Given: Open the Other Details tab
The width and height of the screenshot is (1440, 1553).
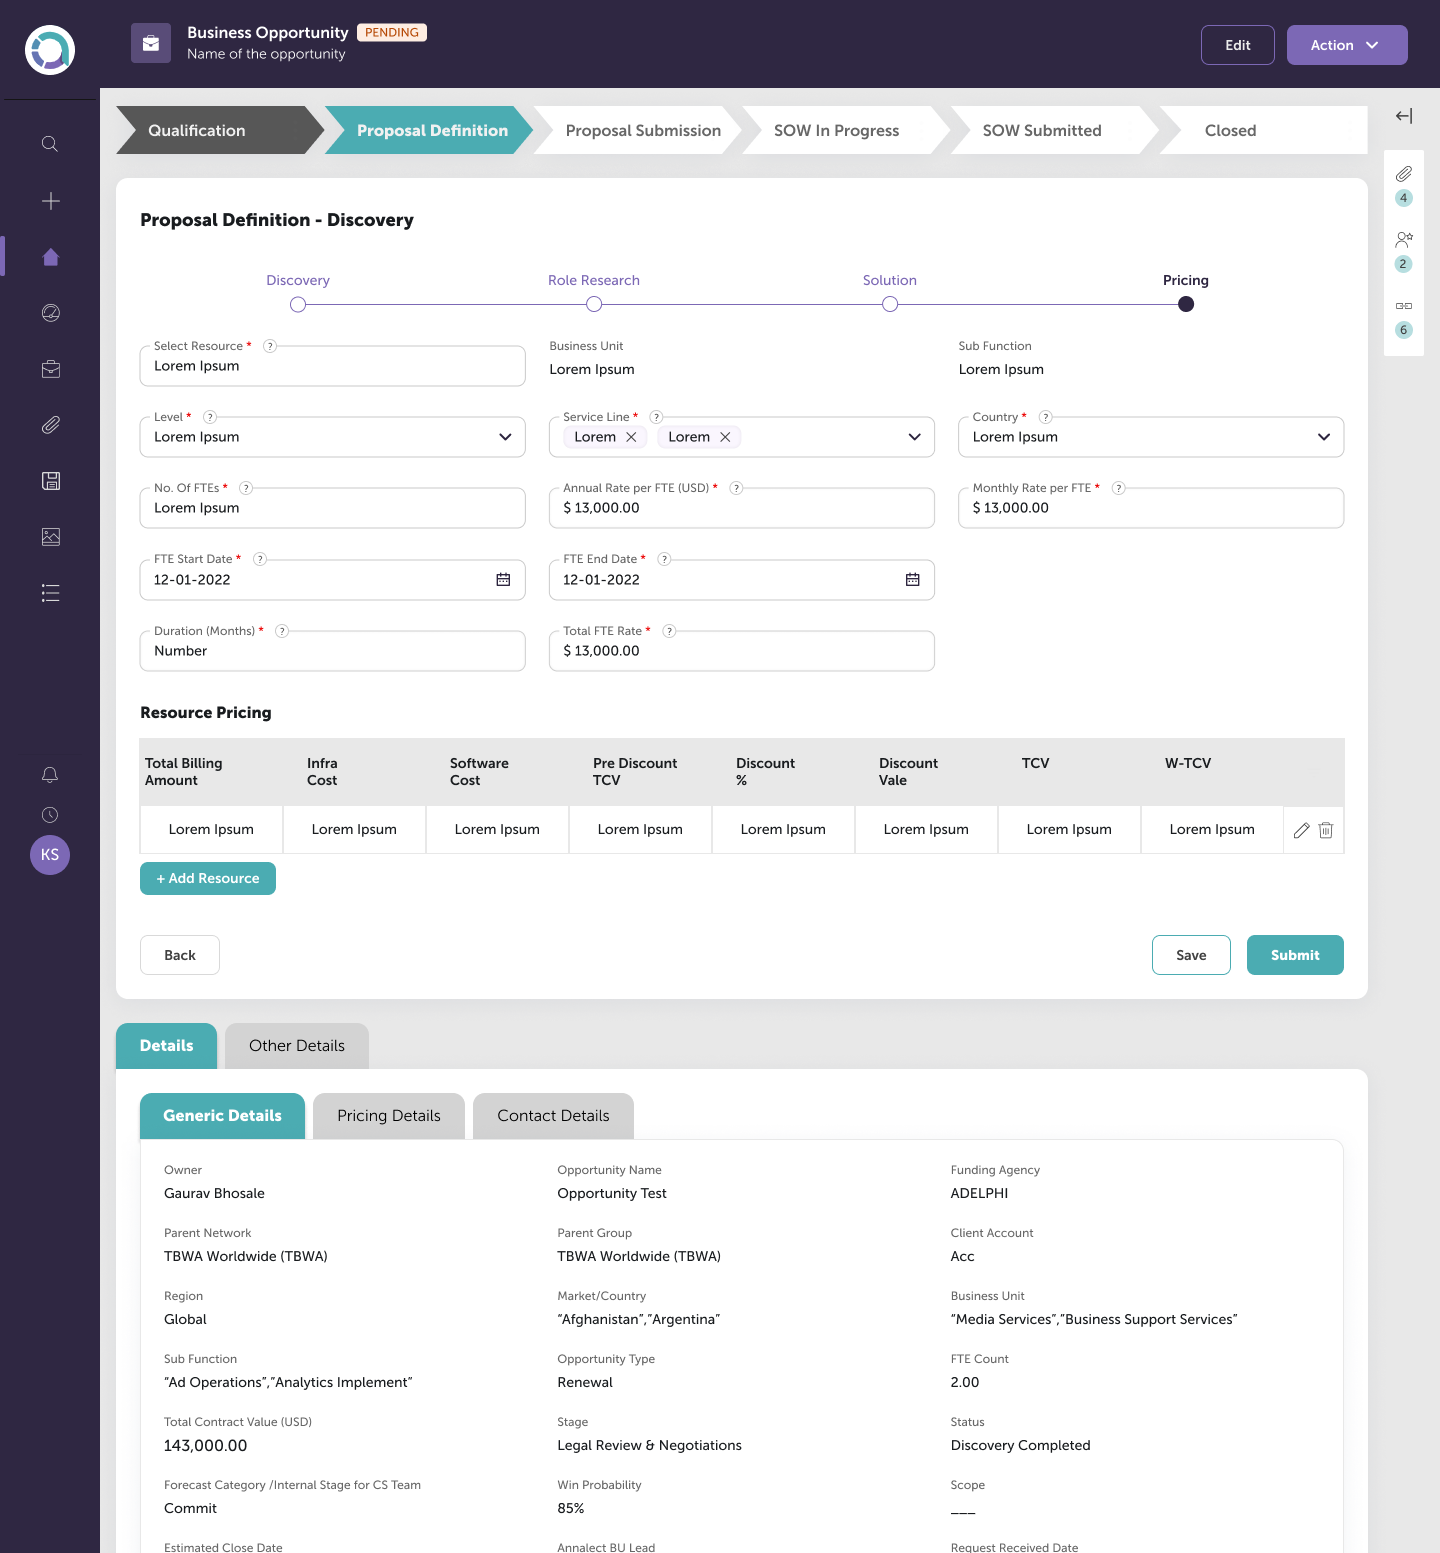Looking at the screenshot, I should (297, 1046).
